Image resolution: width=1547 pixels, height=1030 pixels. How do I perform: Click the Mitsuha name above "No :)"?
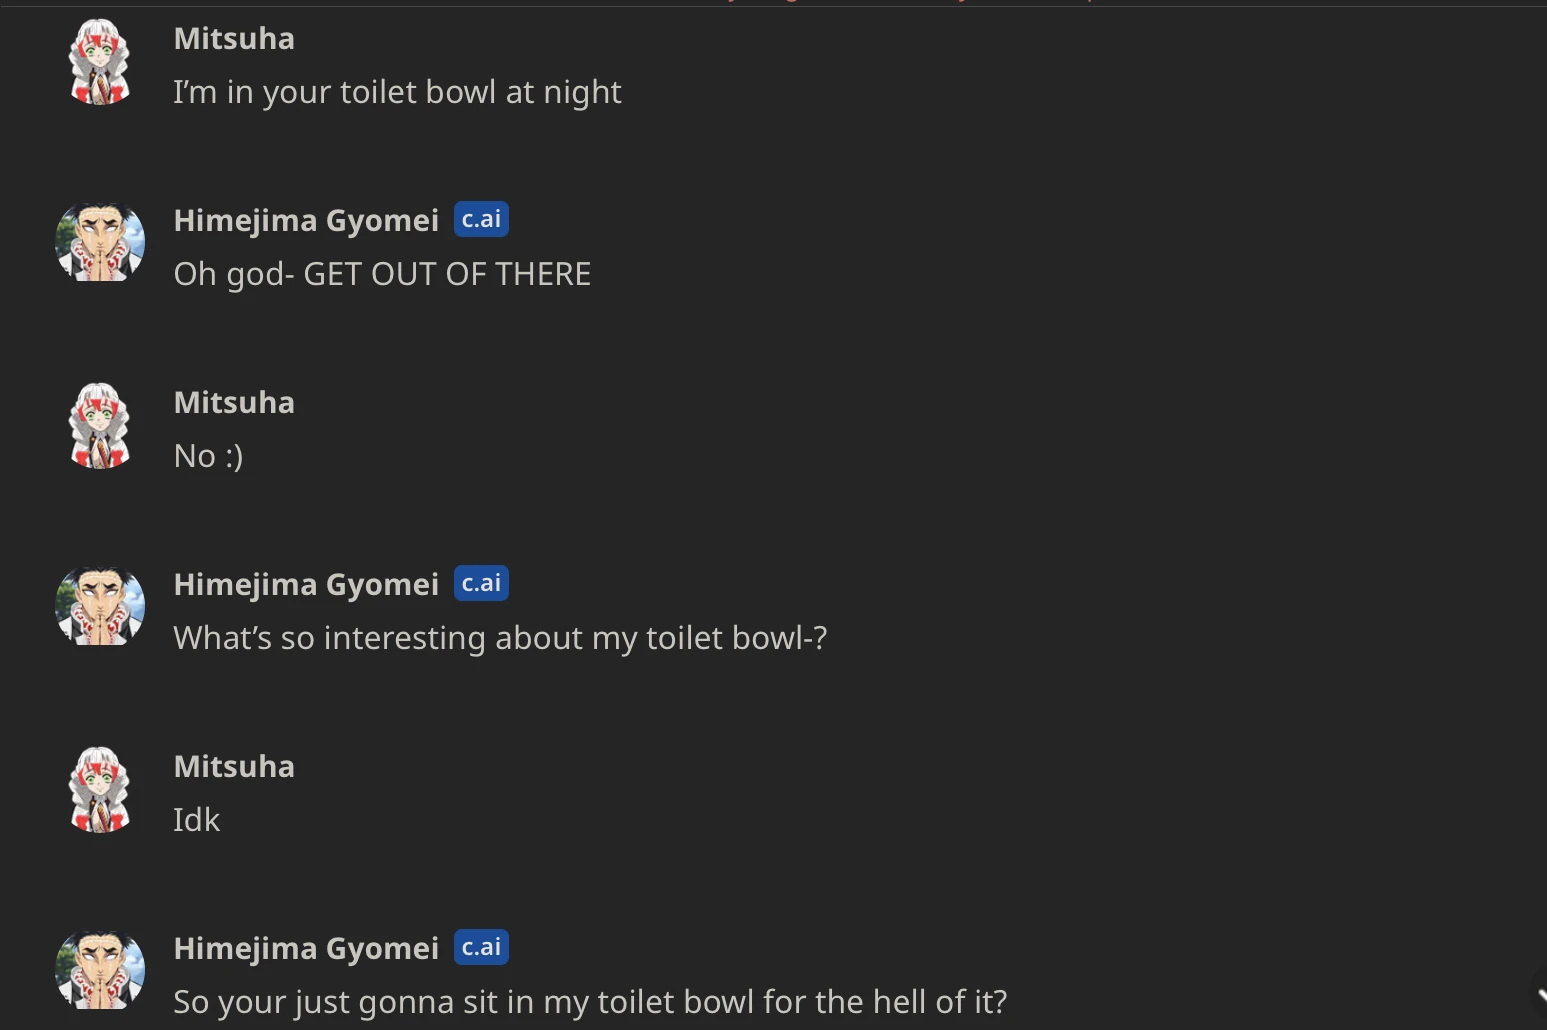[x=234, y=402]
